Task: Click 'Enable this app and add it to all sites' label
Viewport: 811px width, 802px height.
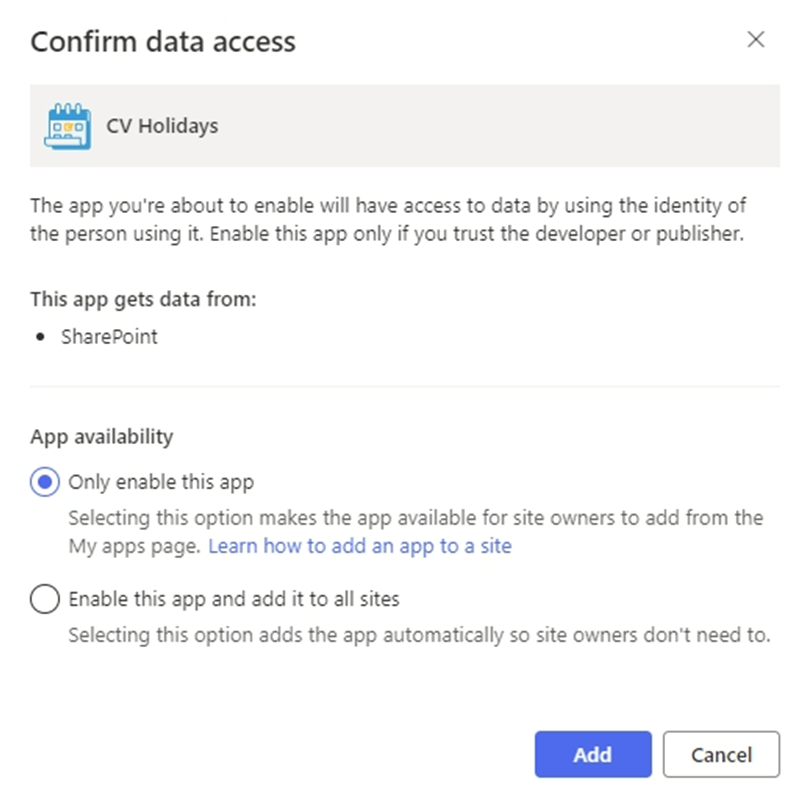Action: pos(234,599)
